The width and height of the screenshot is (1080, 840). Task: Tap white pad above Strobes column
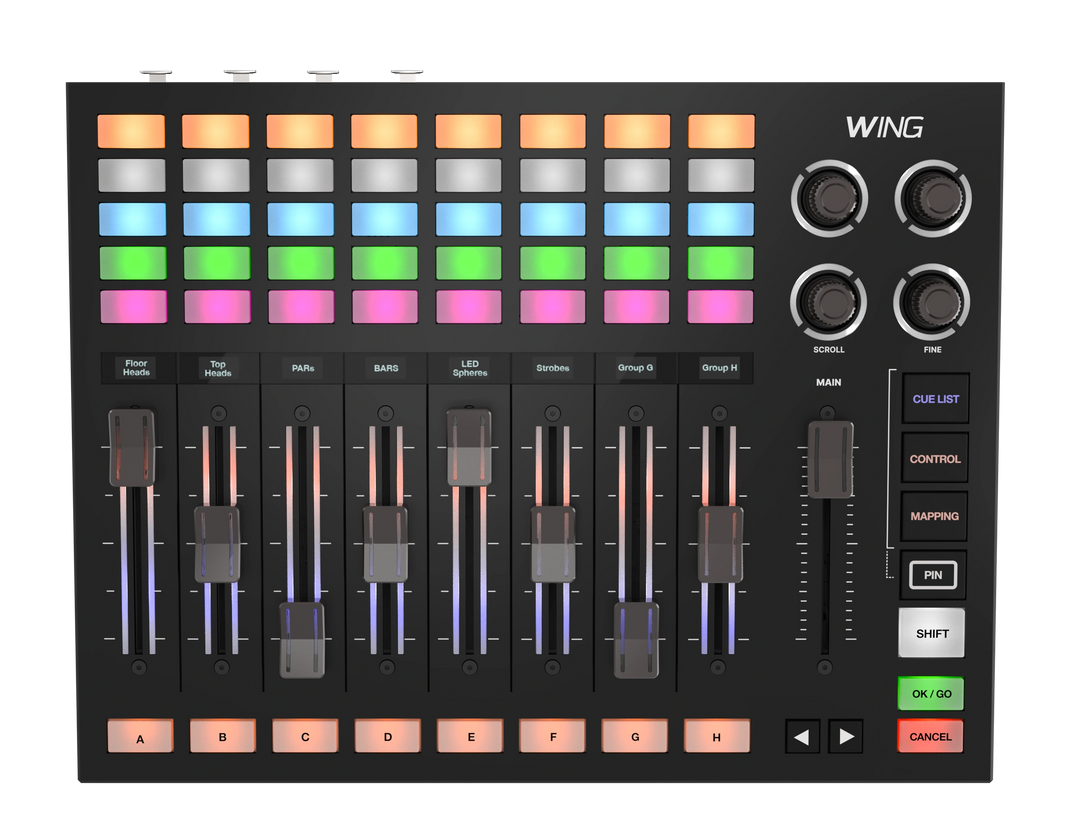tap(552, 176)
